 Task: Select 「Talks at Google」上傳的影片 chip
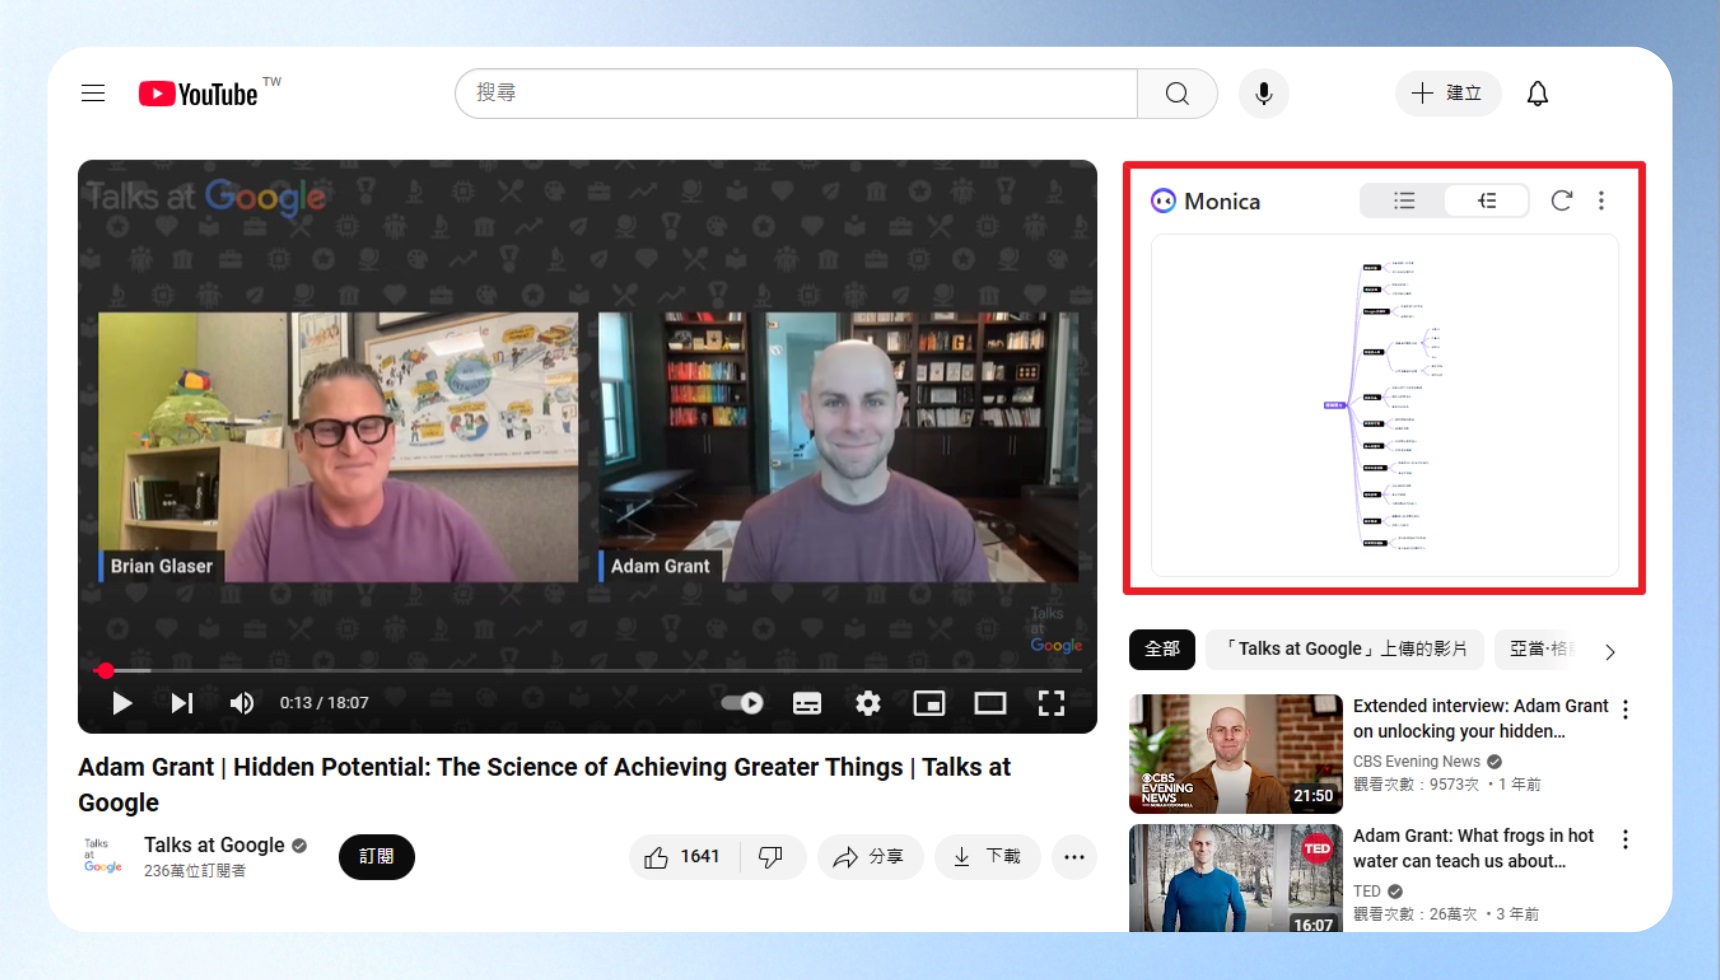(1344, 649)
